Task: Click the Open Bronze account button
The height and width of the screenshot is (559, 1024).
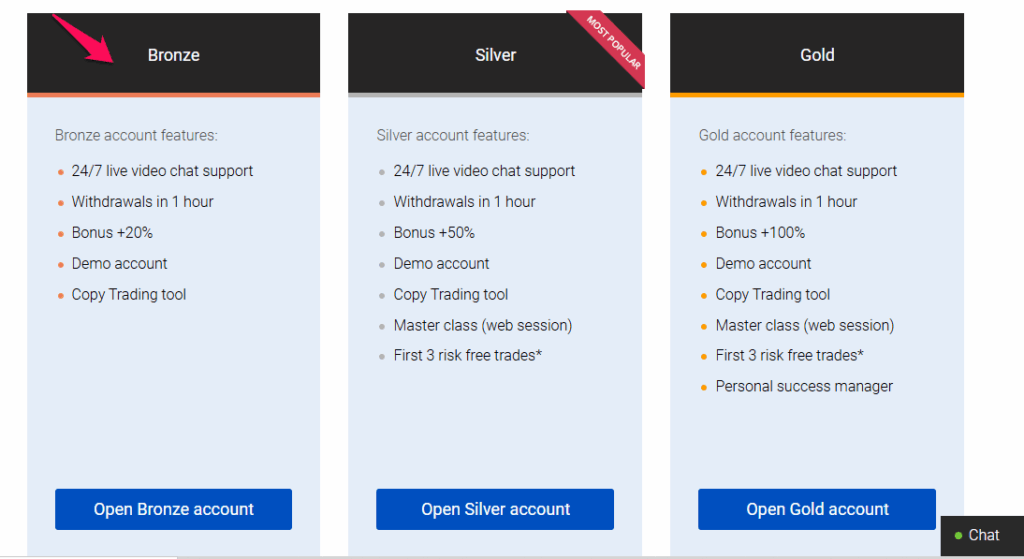Action: [173, 509]
